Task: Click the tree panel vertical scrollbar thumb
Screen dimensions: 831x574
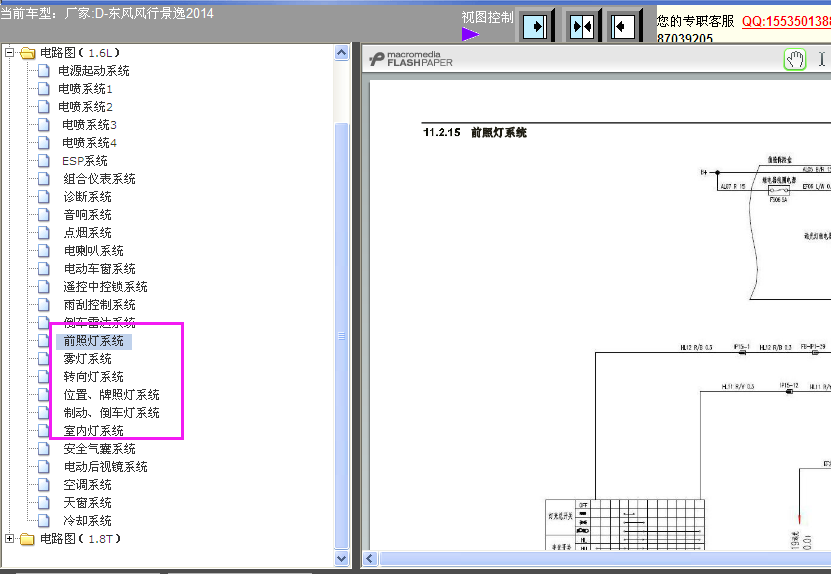Action: 342,336
